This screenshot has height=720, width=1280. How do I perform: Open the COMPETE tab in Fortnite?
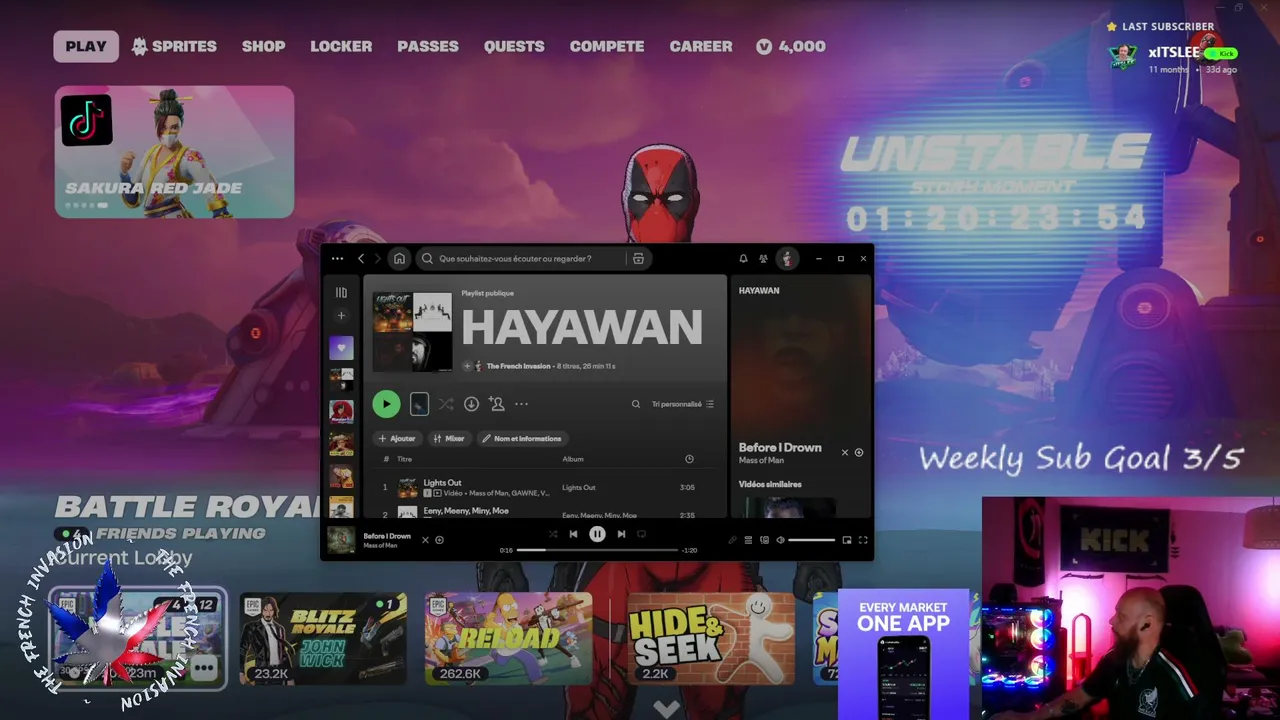pyautogui.click(x=607, y=46)
